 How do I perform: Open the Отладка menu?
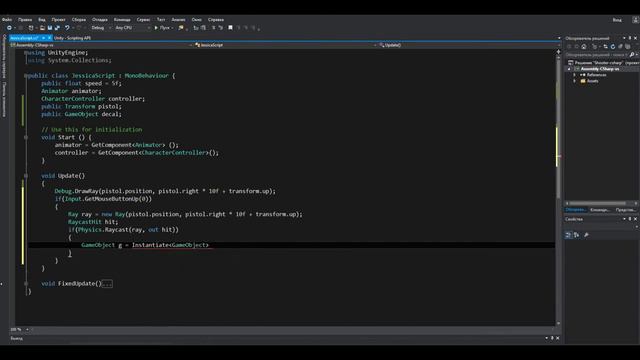point(100,20)
